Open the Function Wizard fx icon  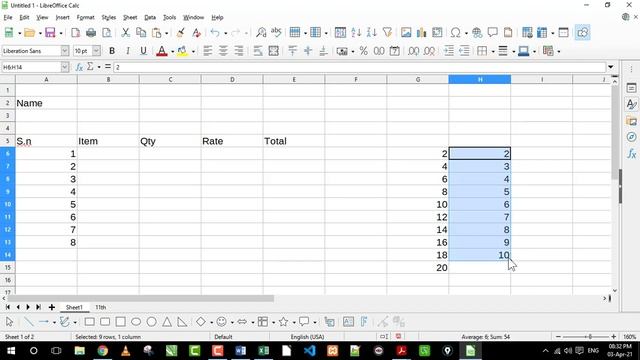pos(80,67)
